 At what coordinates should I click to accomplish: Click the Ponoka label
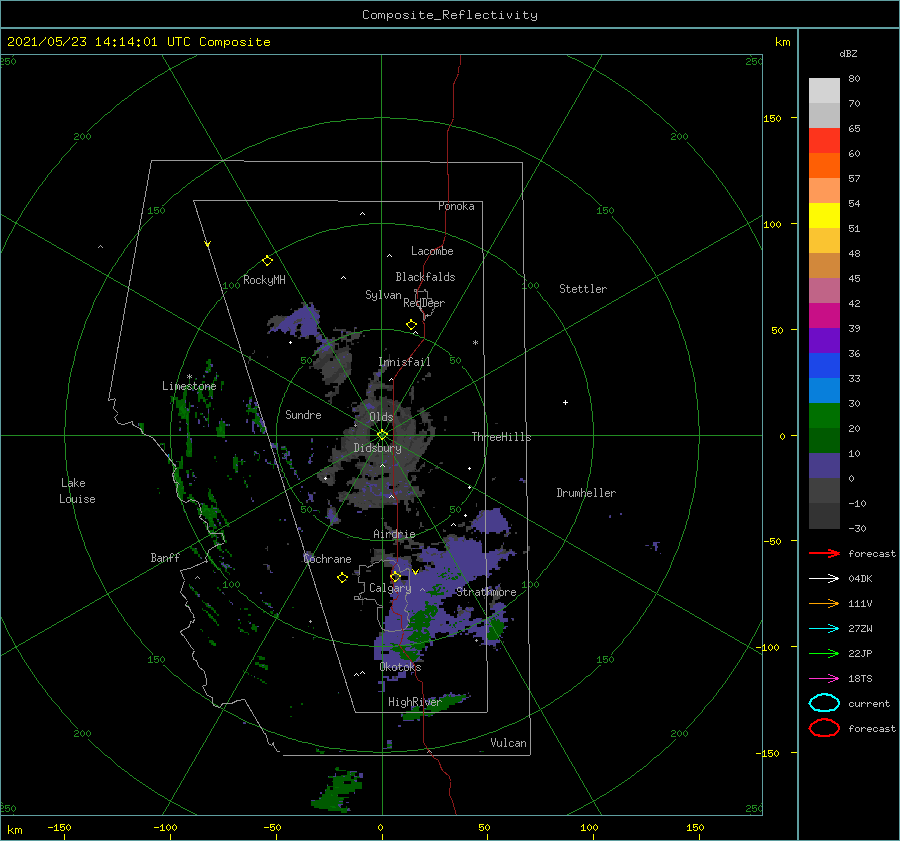point(456,207)
